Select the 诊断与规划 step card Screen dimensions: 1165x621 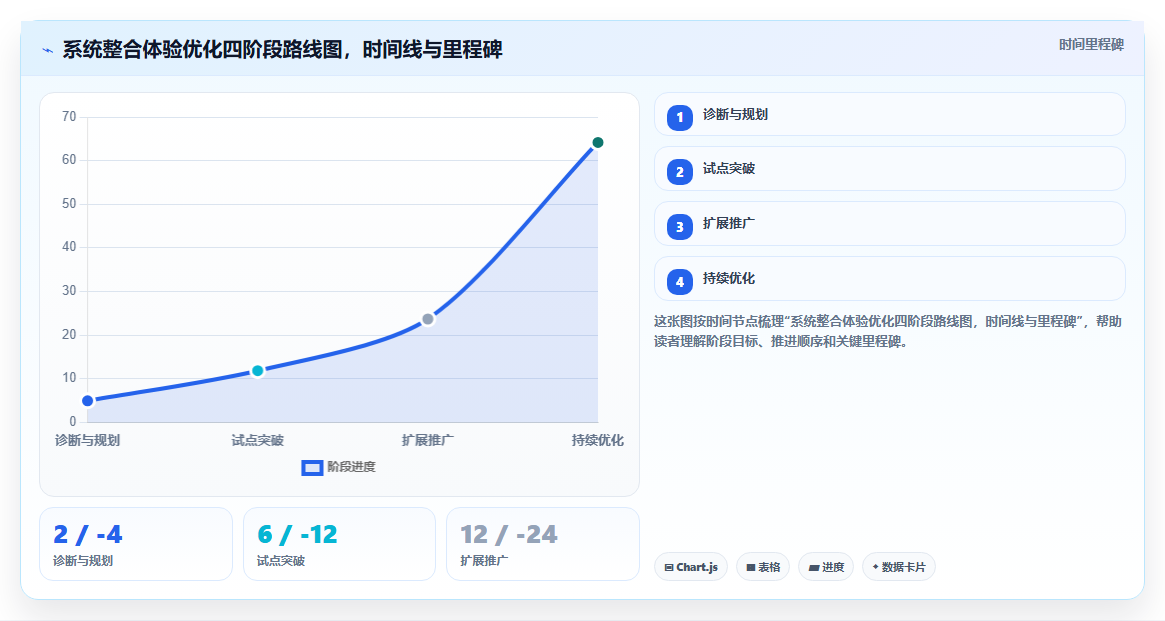(889, 114)
